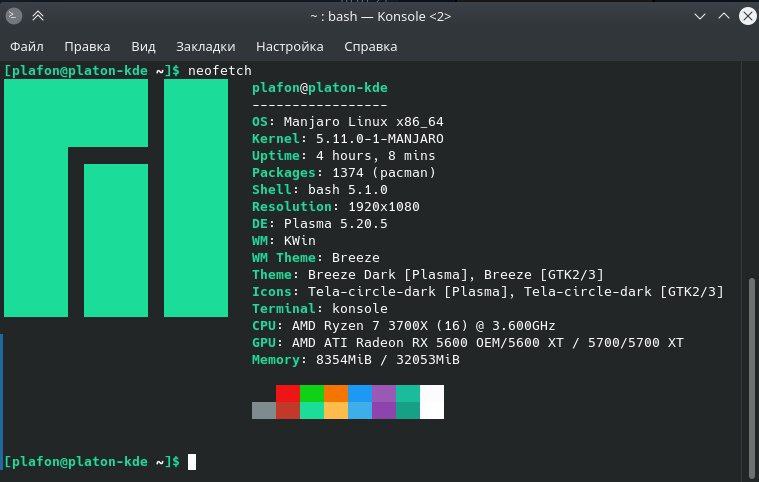Open the Файл menu

click(x=27, y=46)
